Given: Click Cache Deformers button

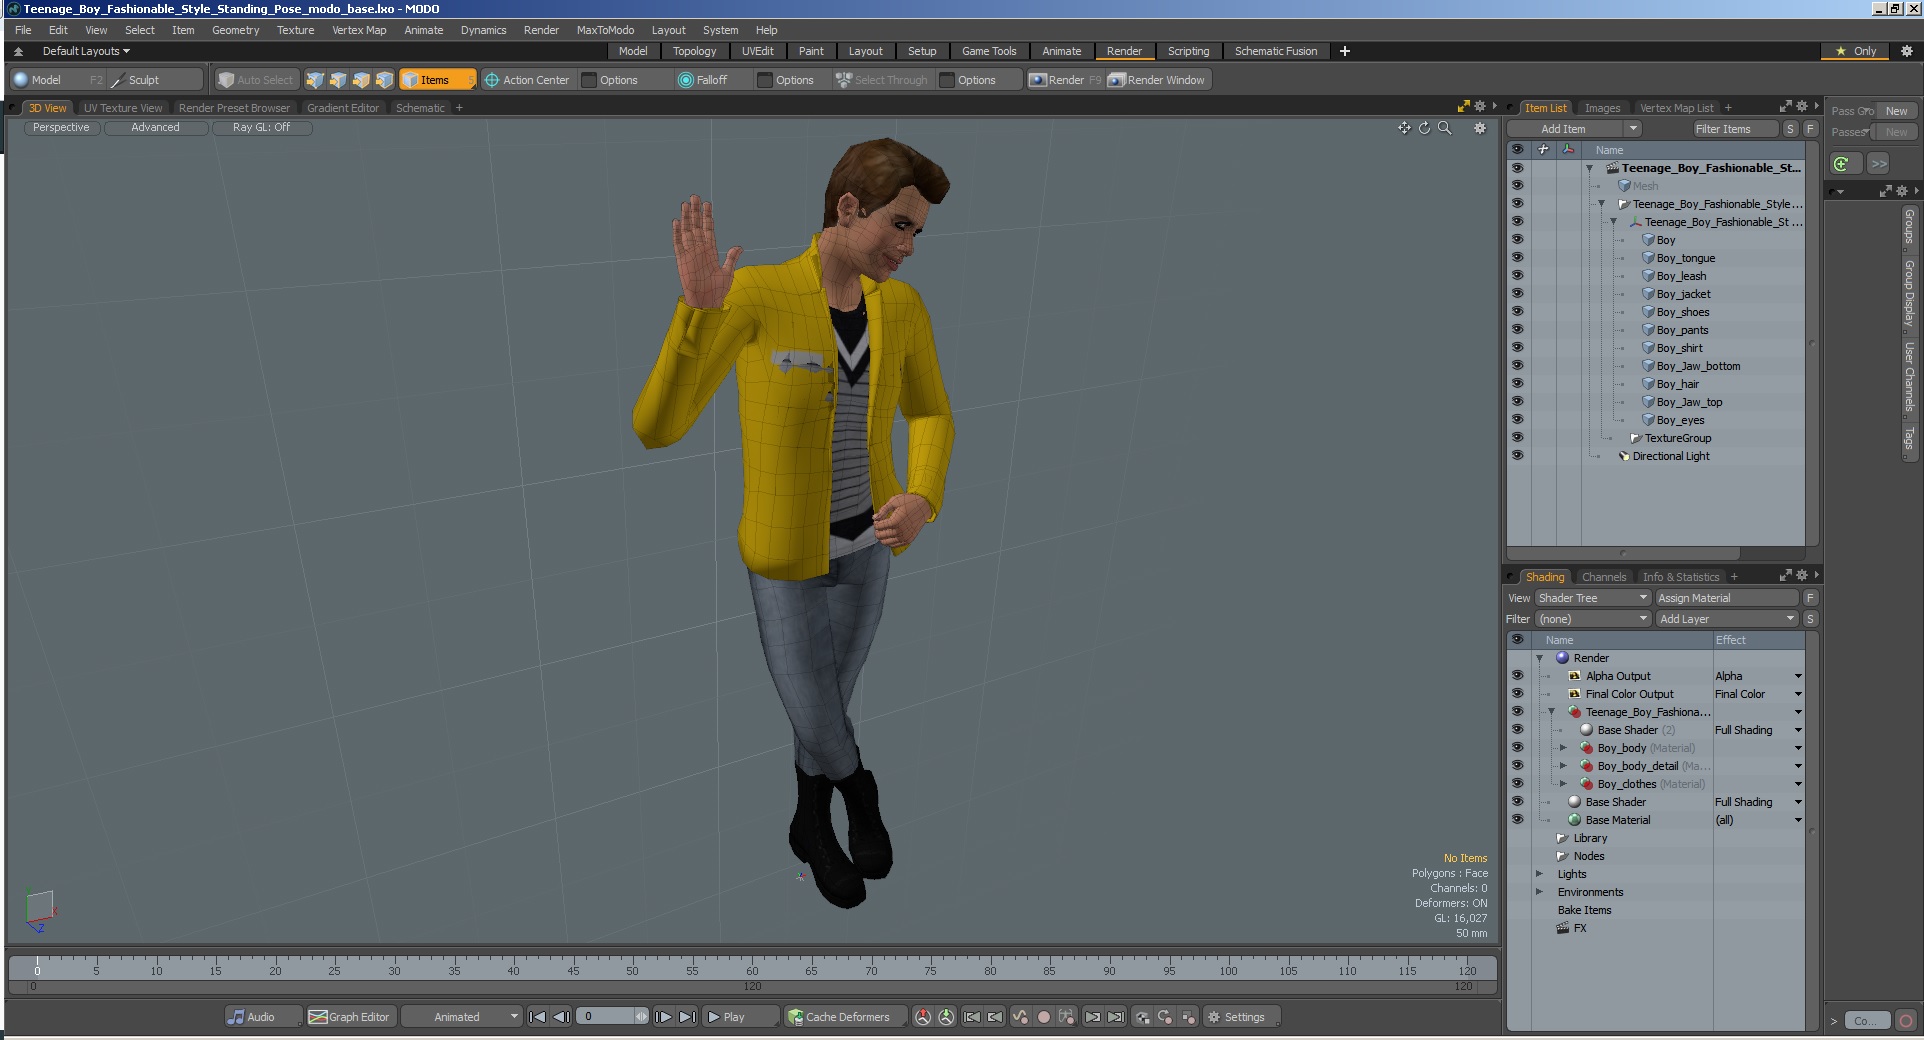Looking at the screenshot, I should 845,1017.
